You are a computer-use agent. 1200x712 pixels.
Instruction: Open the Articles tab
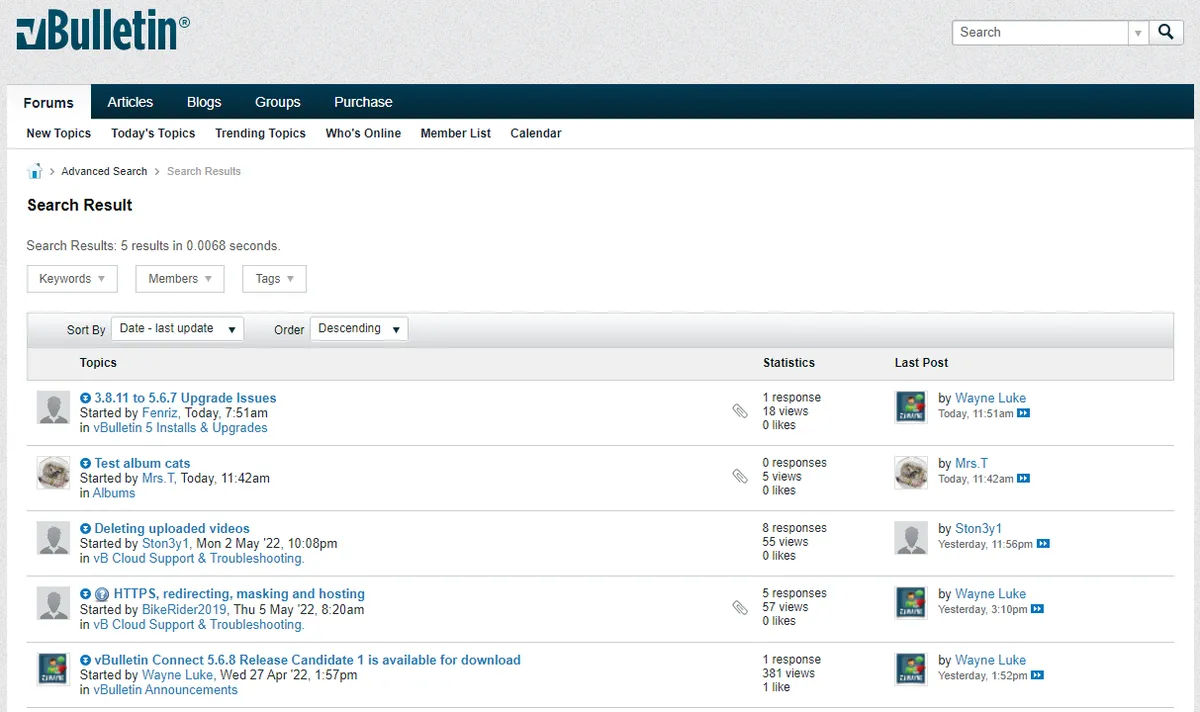(130, 102)
